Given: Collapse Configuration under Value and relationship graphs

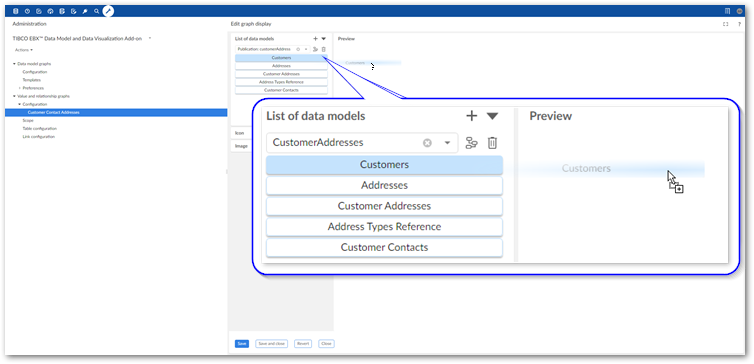Looking at the screenshot, I should coord(19,104).
